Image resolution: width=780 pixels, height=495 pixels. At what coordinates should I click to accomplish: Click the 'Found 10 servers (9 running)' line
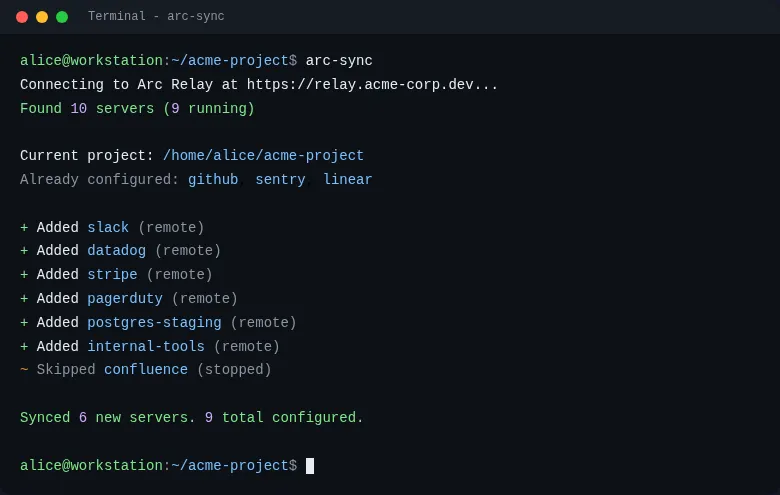pyautogui.click(x=137, y=108)
